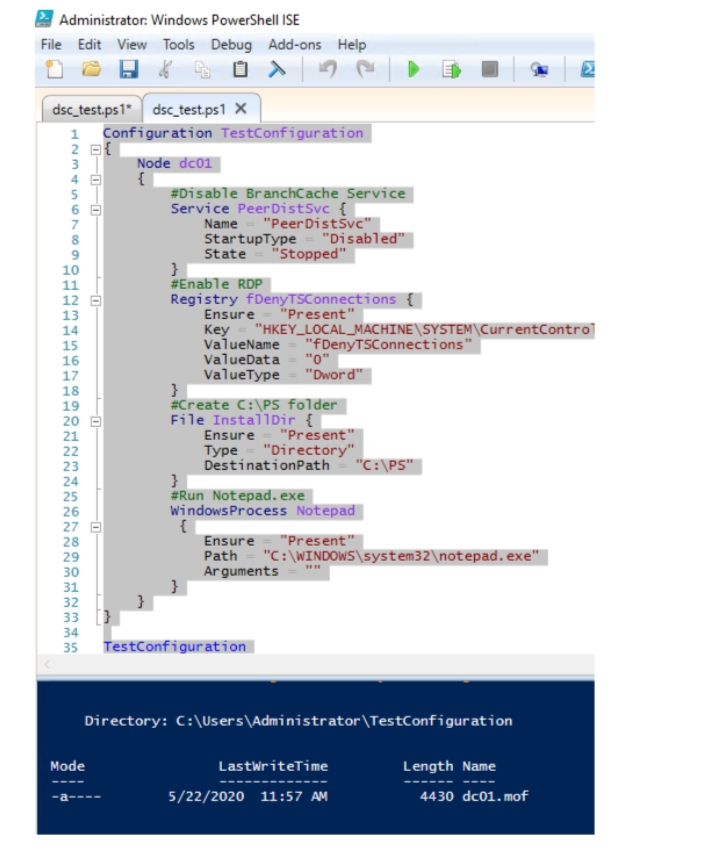Click the Directory path in console
This screenshot has width=719, height=854.
coord(344,721)
